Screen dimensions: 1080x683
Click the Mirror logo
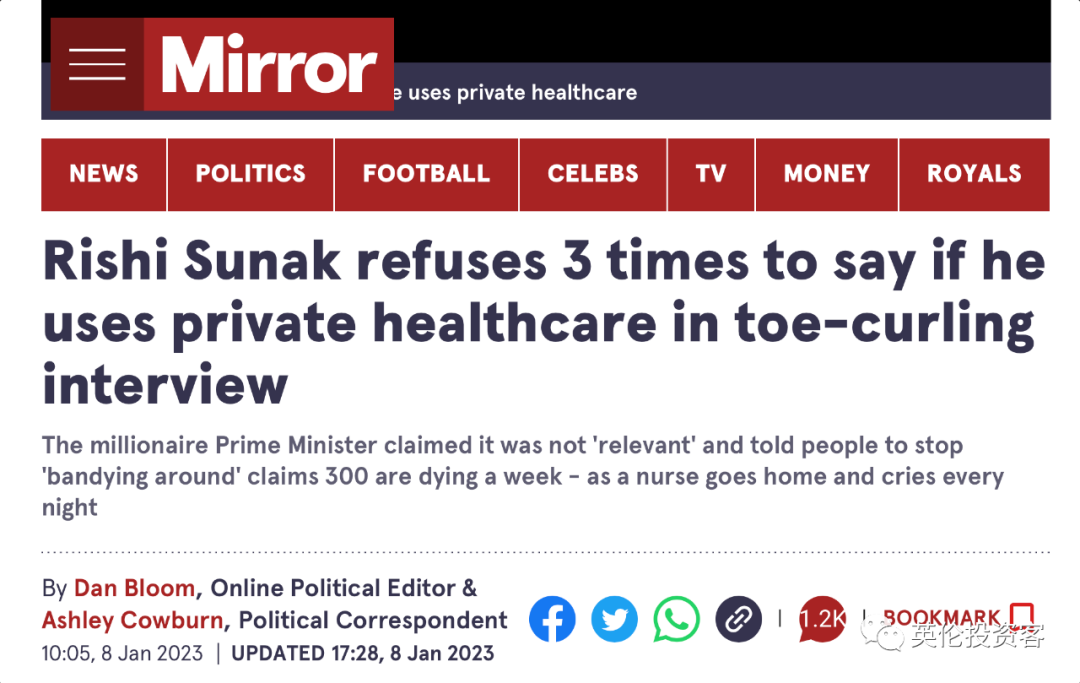tap(269, 65)
